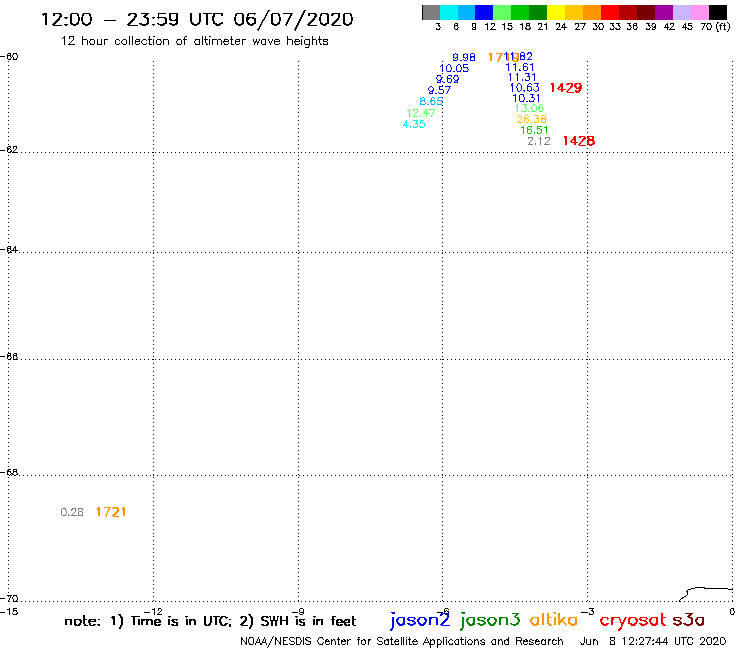Click the -68 latitude axis label

pyautogui.click(x=9, y=472)
